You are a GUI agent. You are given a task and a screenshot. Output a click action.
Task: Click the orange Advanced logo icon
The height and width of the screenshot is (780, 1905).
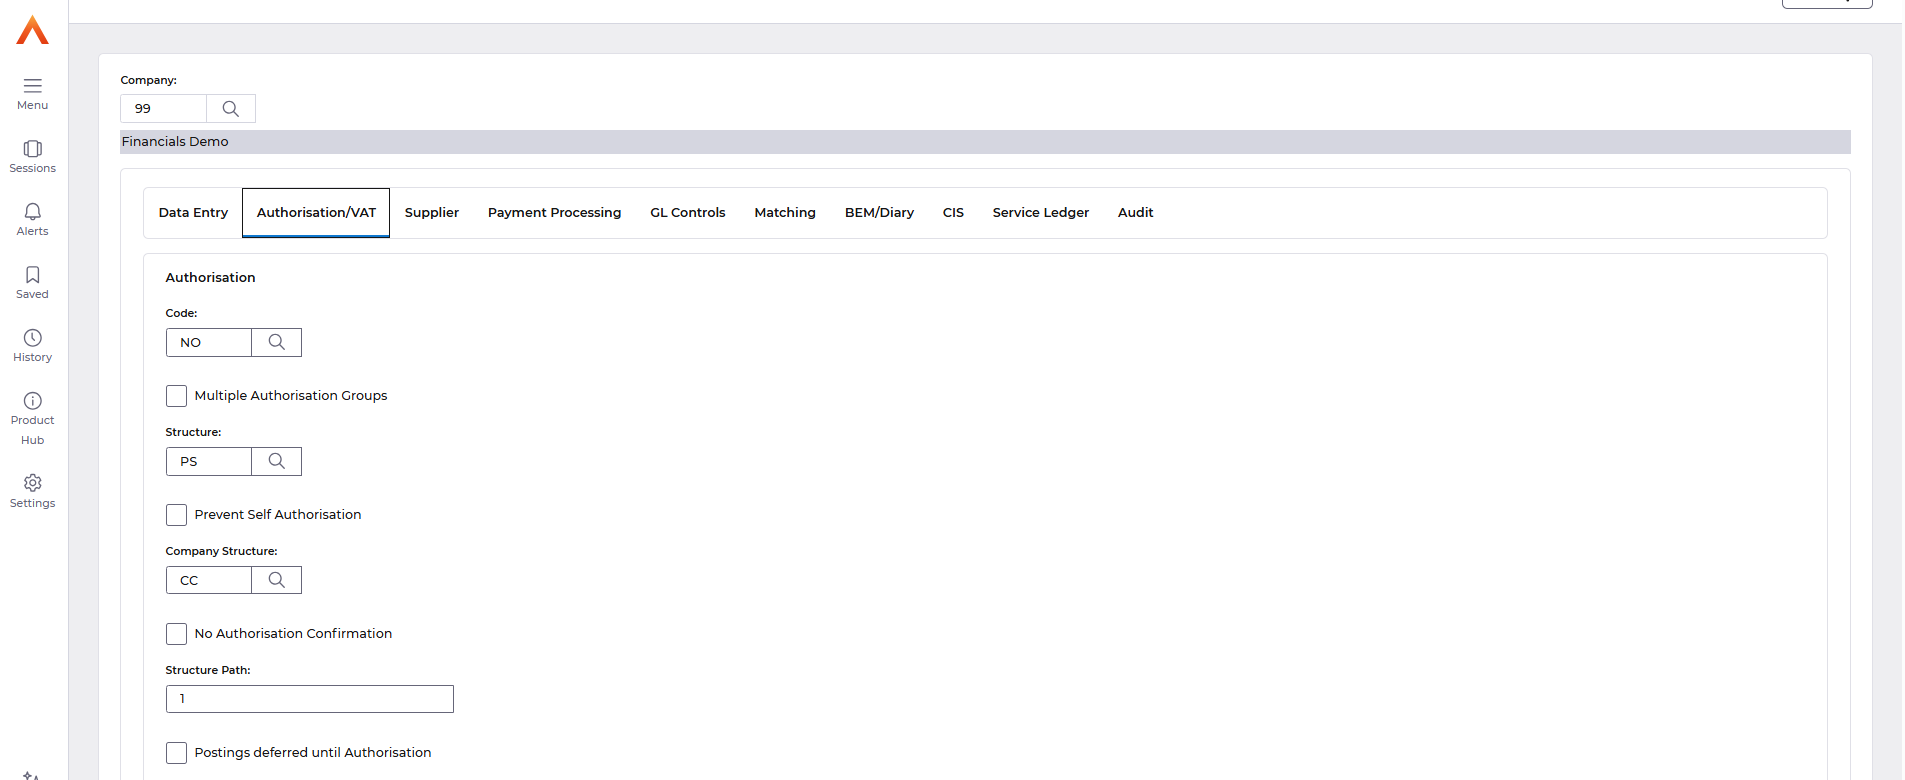32,30
